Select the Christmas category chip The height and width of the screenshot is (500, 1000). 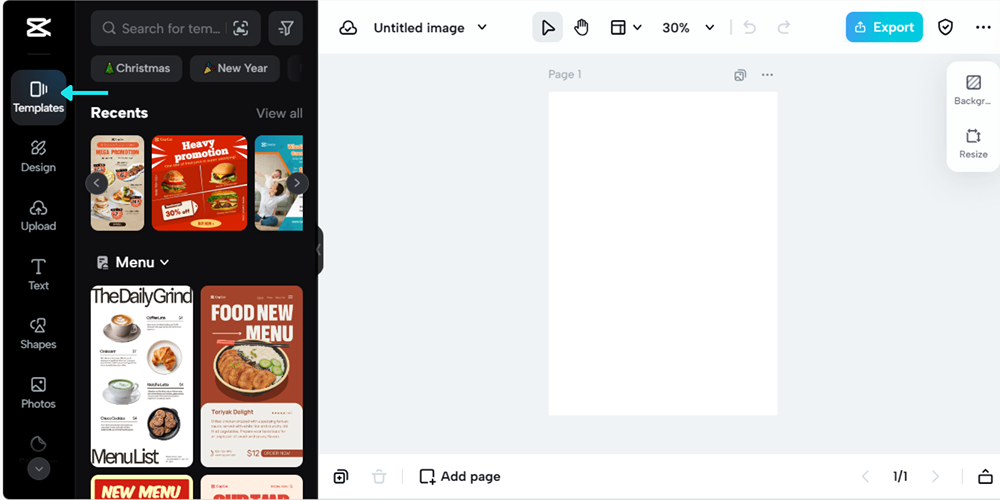point(136,68)
